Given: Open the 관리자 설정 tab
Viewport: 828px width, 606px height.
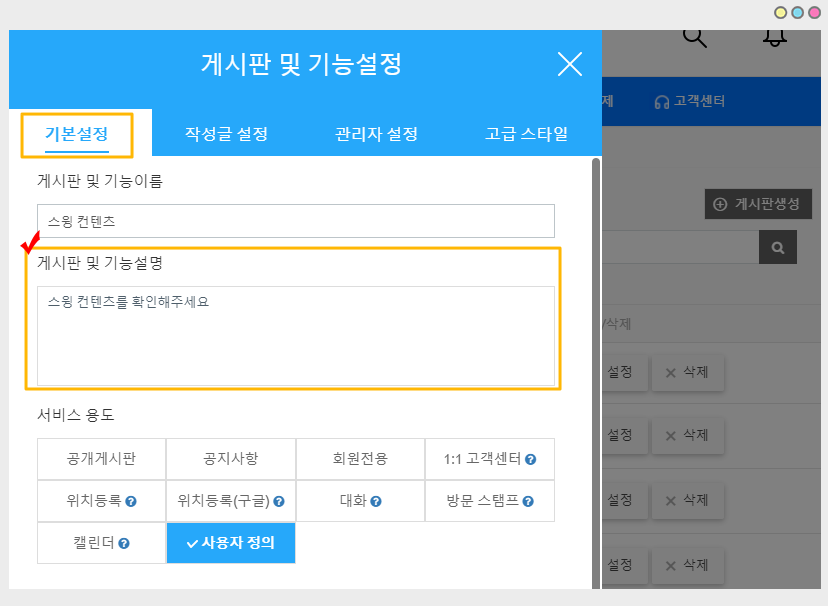Looking at the screenshot, I should tap(376, 134).
